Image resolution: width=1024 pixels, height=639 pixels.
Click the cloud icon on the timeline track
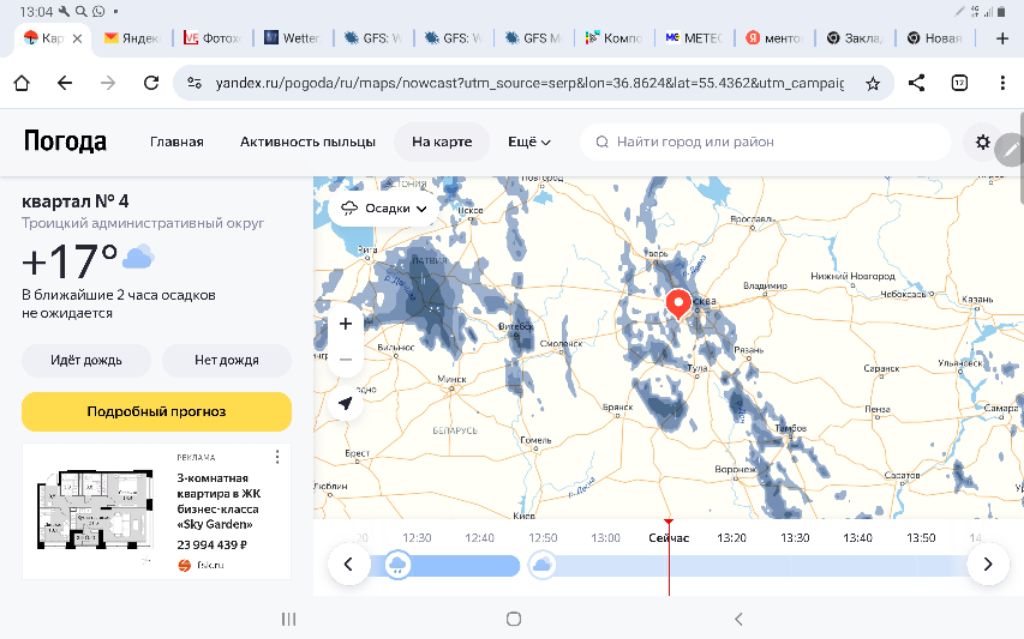(542, 565)
